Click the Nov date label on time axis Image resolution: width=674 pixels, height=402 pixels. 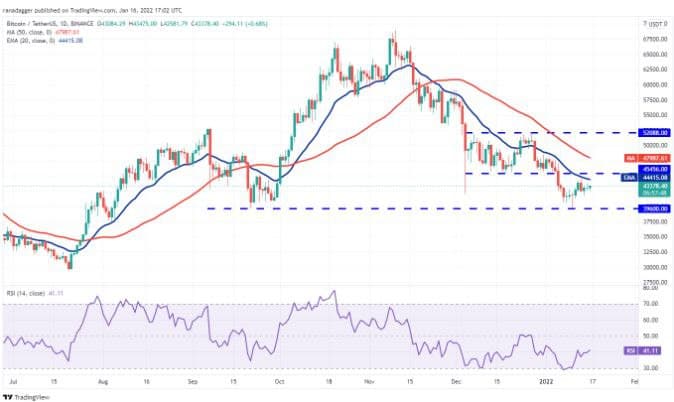[369, 381]
